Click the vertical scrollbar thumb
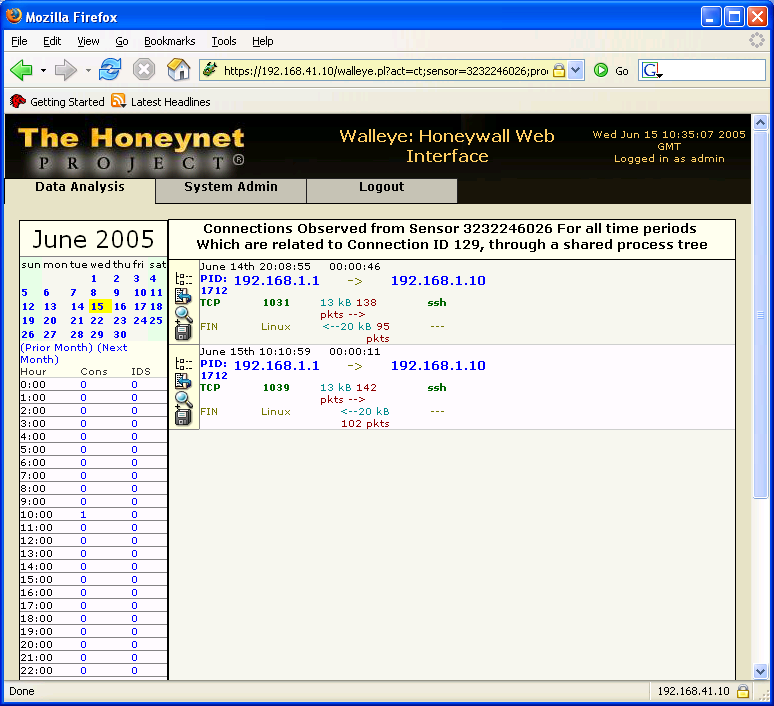This screenshot has width=774, height=706. pyautogui.click(x=760, y=314)
